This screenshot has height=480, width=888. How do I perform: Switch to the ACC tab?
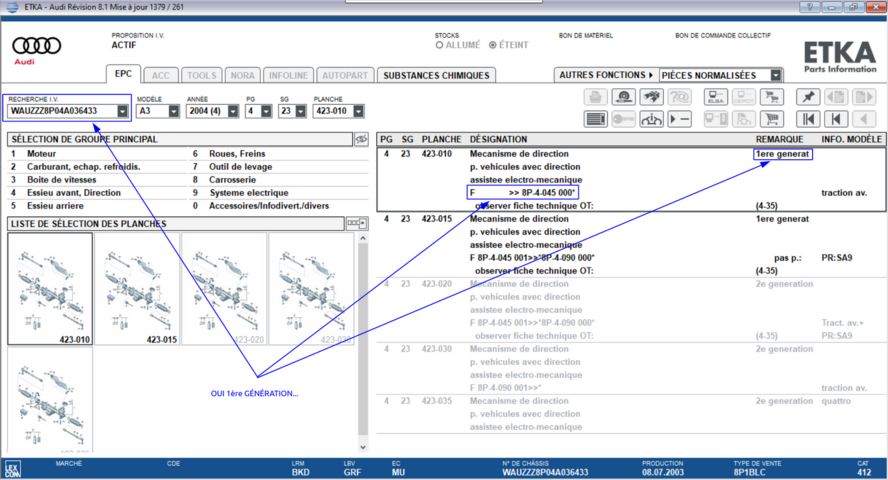tap(160, 75)
